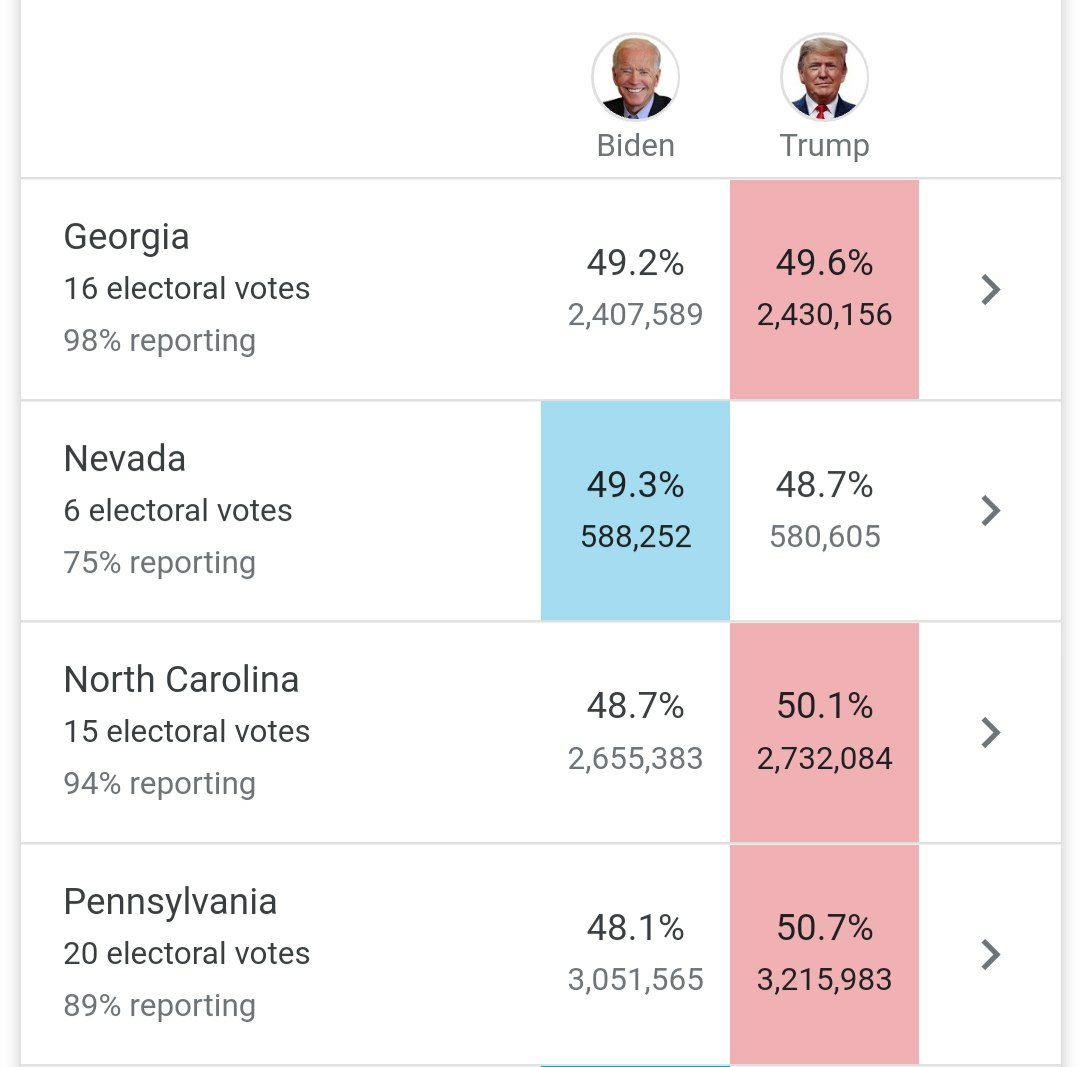Click Trump's 580,605 Nevada vote count
Viewport: 1080px width, 1067px height.
click(824, 537)
